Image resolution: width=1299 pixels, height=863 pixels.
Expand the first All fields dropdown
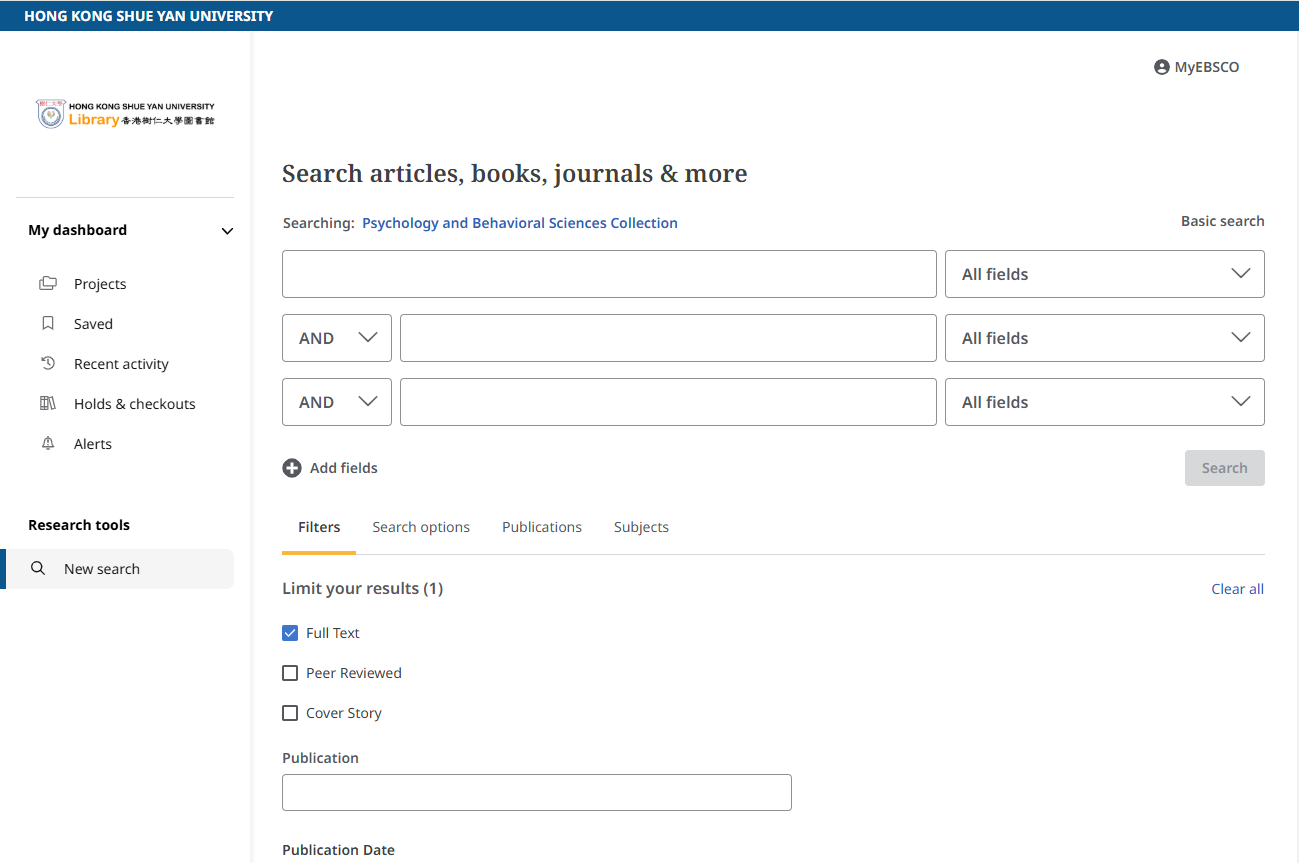pos(1104,274)
